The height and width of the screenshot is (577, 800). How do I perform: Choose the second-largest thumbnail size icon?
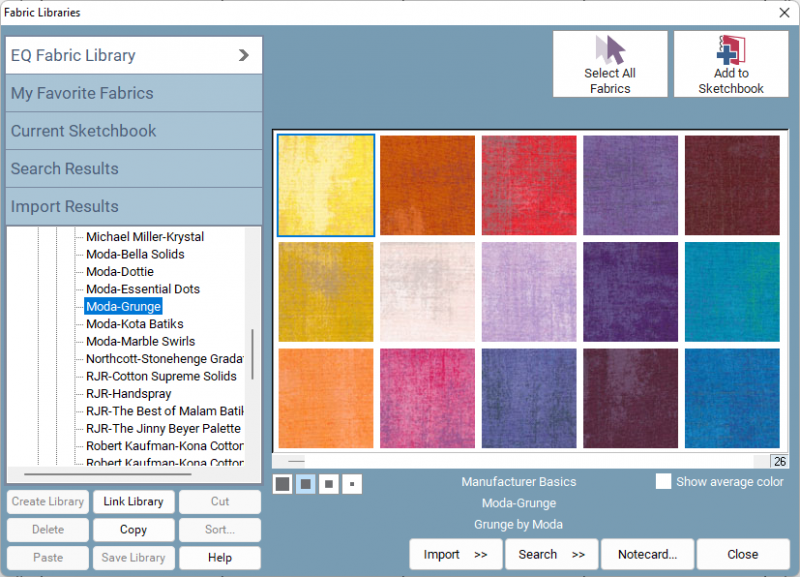point(305,485)
